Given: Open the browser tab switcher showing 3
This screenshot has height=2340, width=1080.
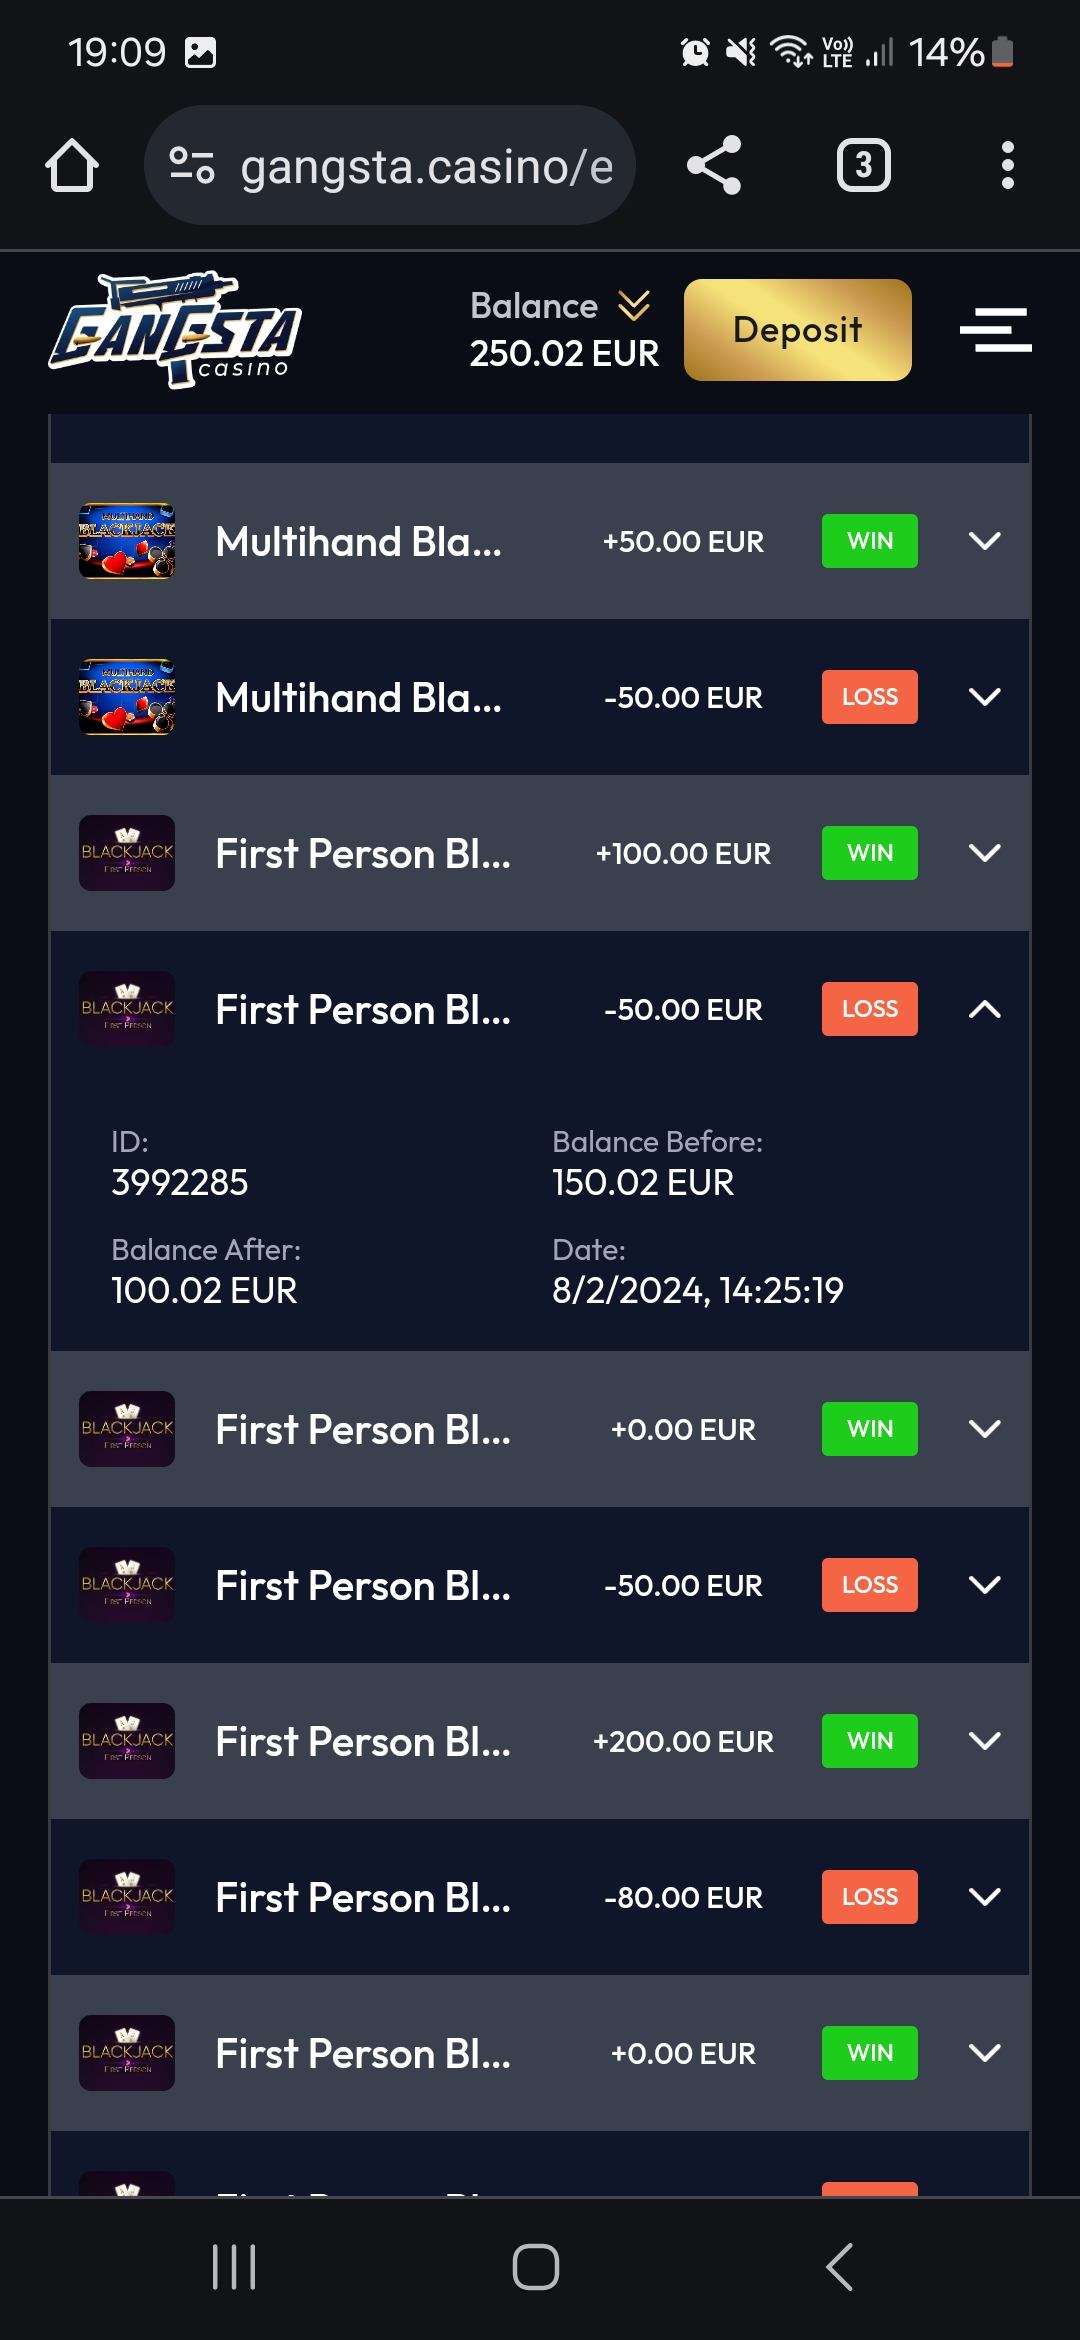Looking at the screenshot, I should 863,165.
